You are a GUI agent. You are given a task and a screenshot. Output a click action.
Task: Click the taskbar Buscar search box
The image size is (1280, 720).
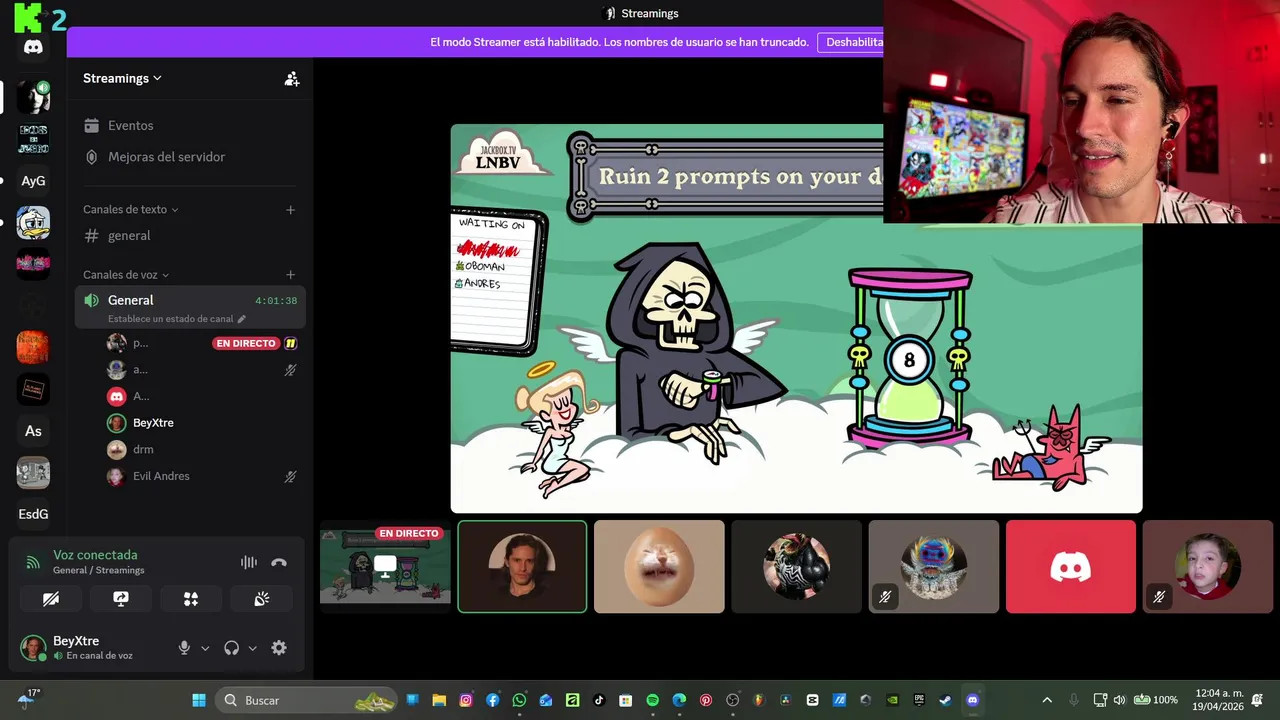306,700
